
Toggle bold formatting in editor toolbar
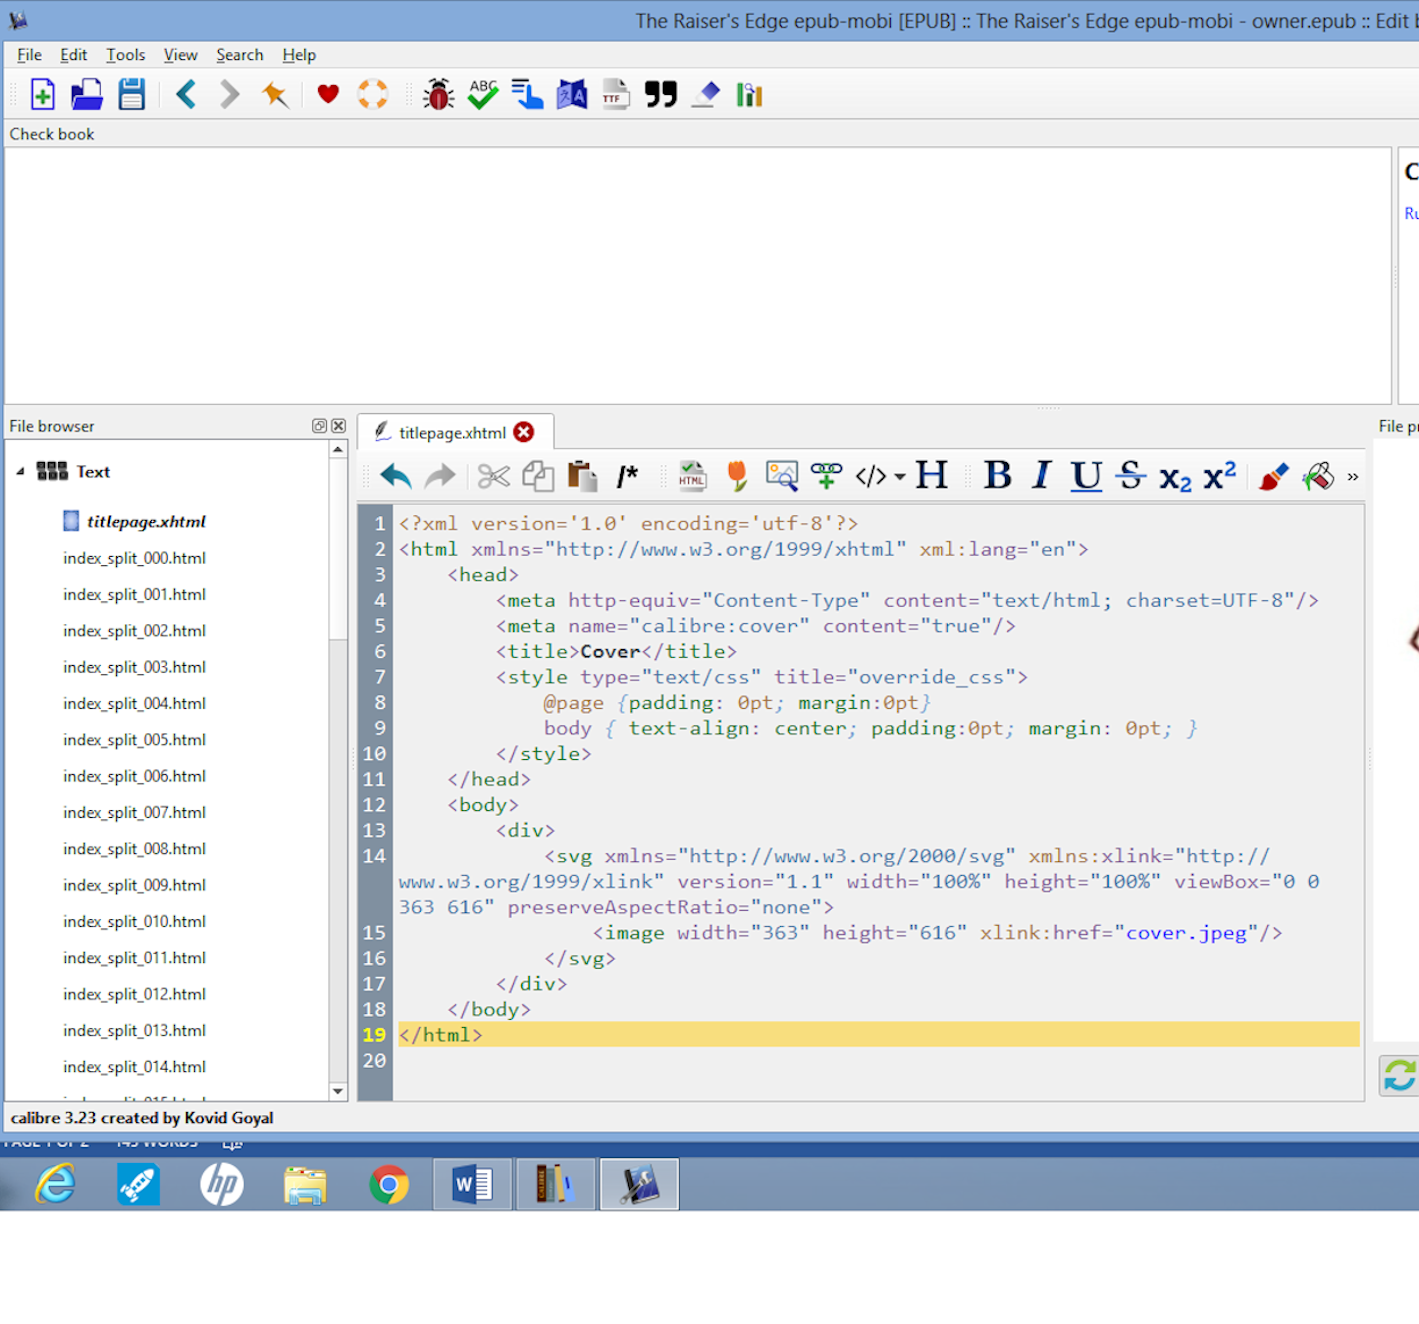pyautogui.click(x=997, y=476)
